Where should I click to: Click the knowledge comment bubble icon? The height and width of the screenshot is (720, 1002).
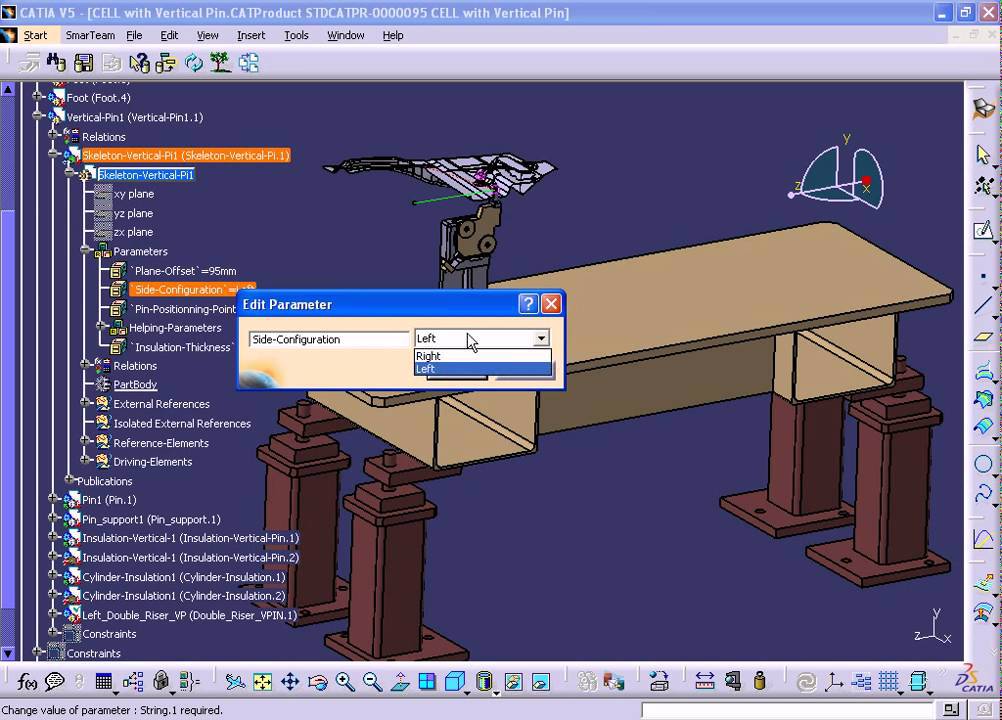coord(55,682)
